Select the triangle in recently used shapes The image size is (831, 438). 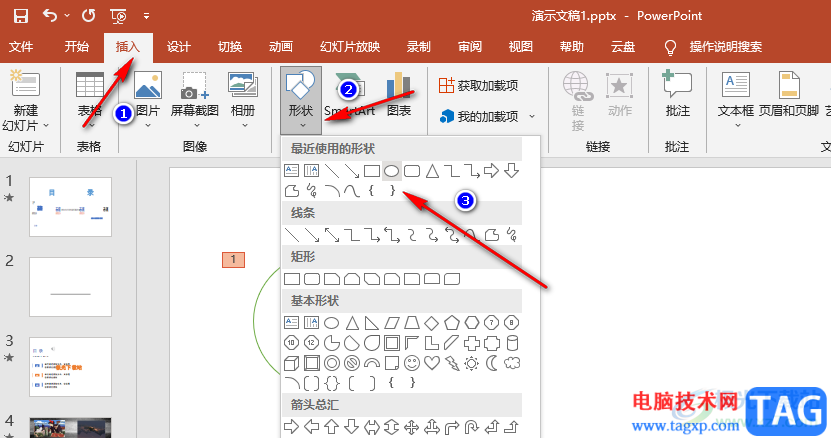[432, 171]
